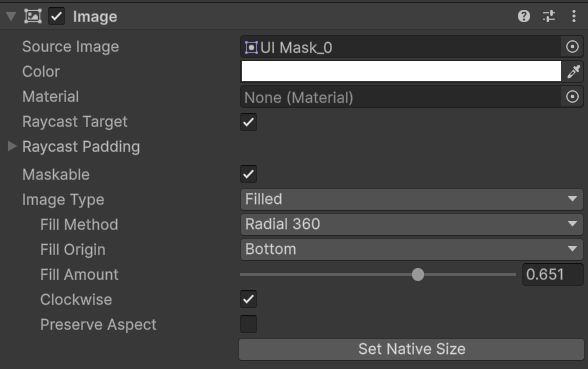Screen dimensions: 588x369
Task: Toggle Raycast Target checkbox
Action: pos(248,122)
